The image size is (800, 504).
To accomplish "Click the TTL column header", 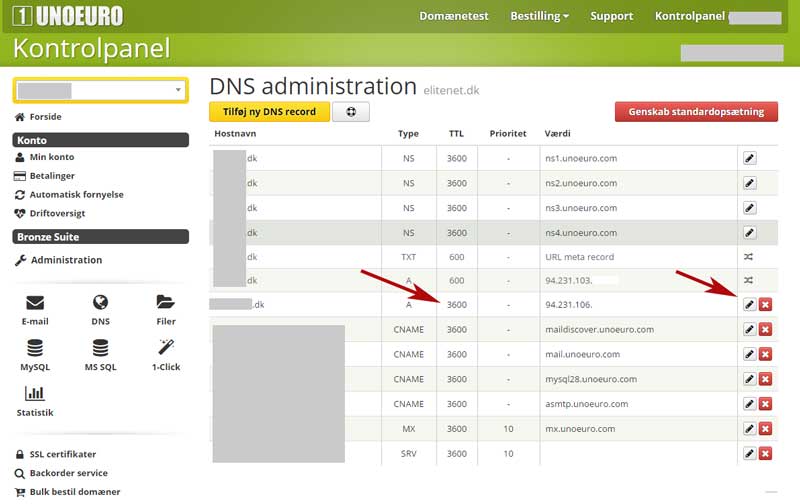I will pos(456,134).
